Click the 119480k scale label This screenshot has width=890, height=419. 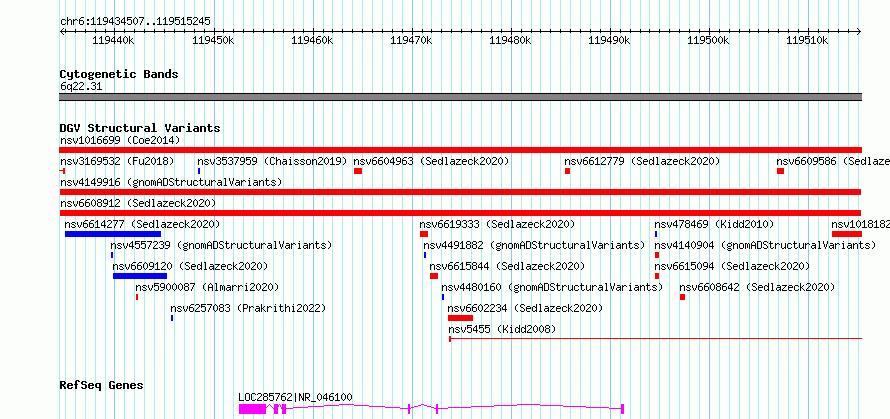510,40
